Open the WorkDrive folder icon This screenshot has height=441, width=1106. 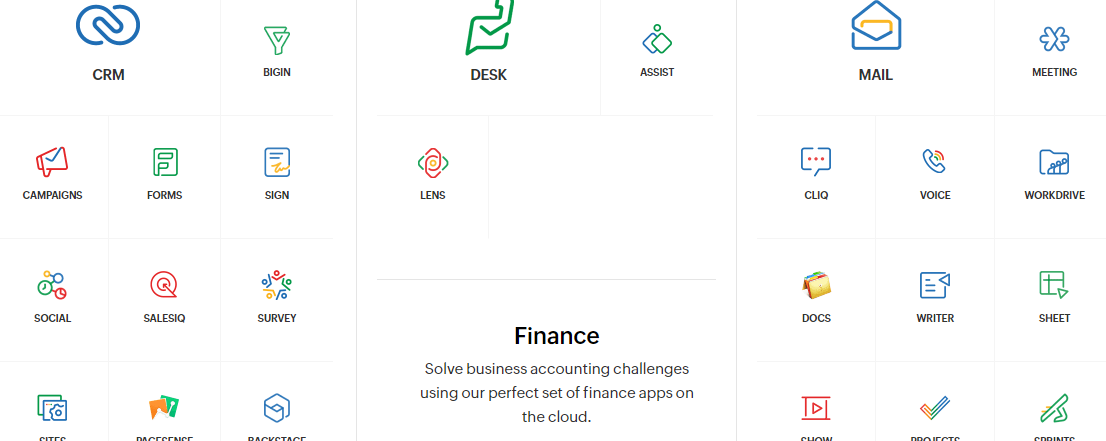pyautogui.click(x=1054, y=162)
